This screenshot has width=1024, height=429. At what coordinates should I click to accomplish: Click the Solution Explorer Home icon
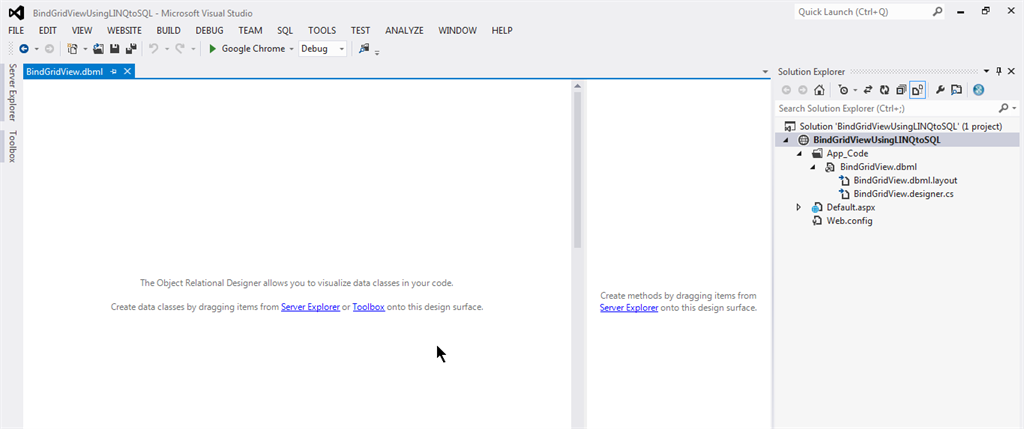pyautogui.click(x=819, y=90)
